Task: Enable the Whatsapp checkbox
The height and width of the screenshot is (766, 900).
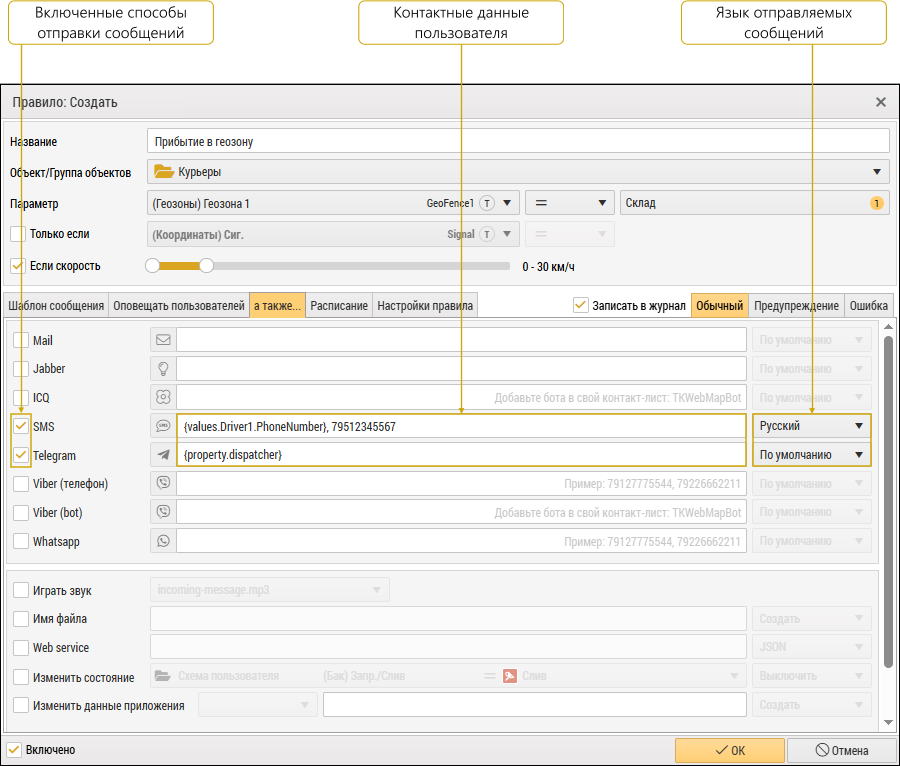Action: pos(21,541)
